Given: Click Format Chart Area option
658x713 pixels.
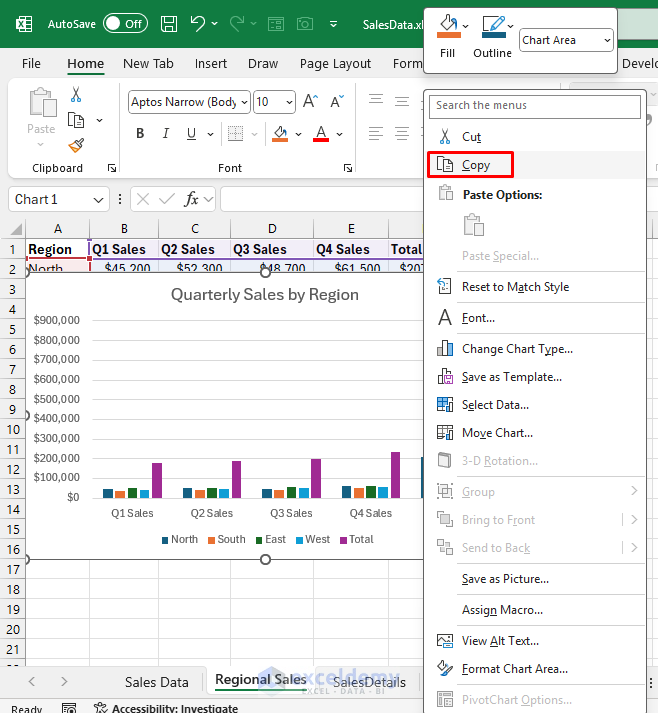Looking at the screenshot, I should [x=514, y=669].
